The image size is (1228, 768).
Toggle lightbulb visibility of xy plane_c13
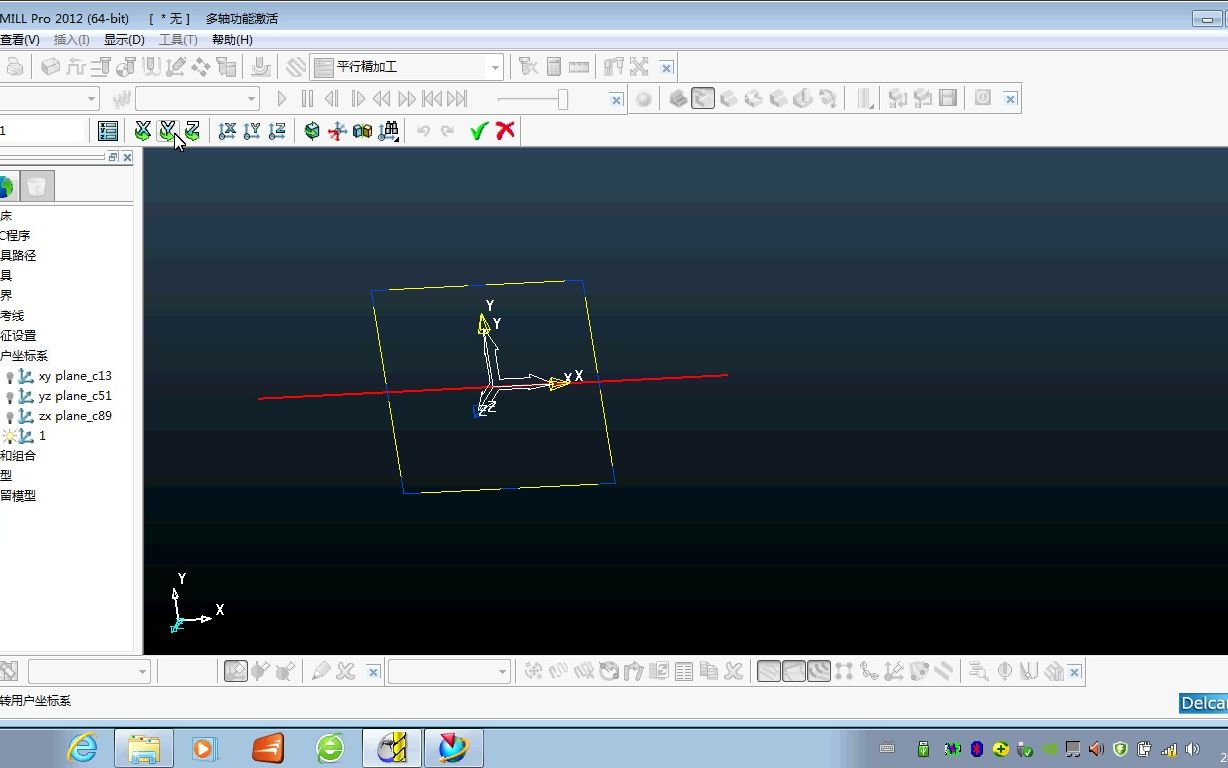(x=10, y=377)
